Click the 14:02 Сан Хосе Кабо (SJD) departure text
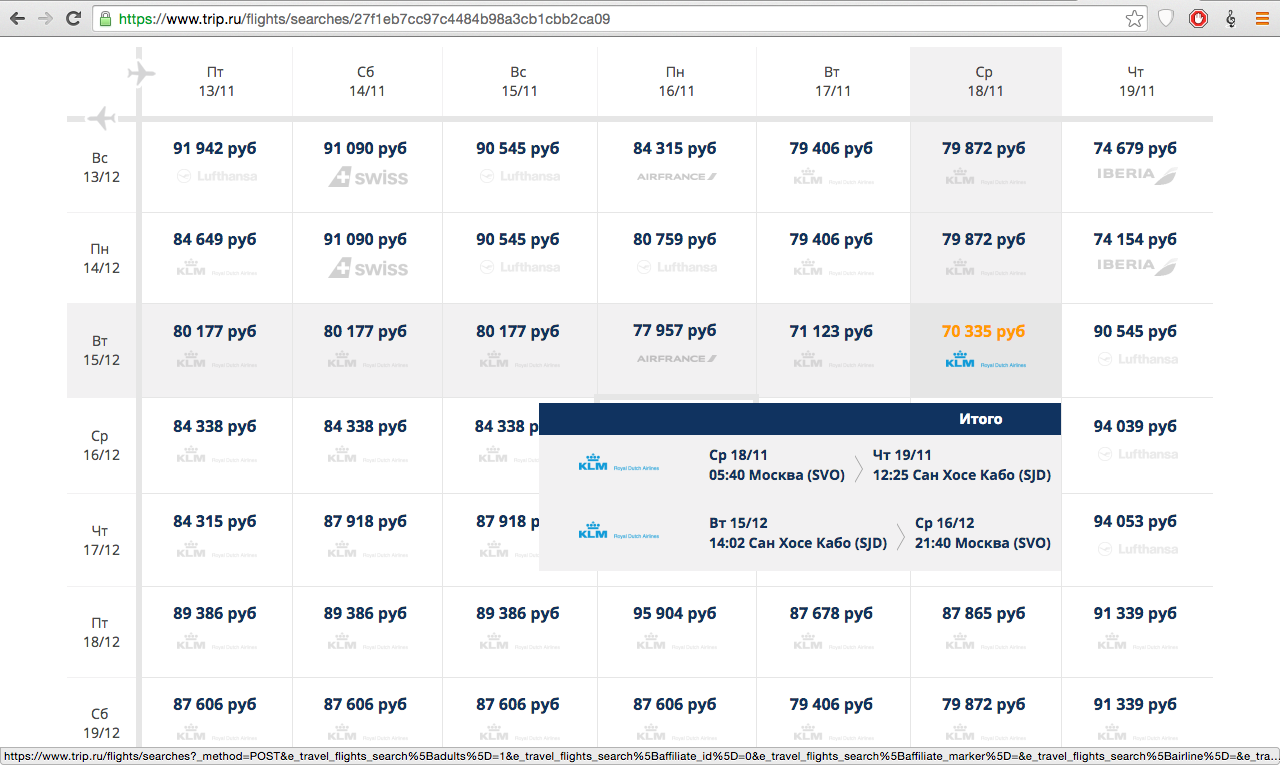1280x765 pixels. [798, 543]
